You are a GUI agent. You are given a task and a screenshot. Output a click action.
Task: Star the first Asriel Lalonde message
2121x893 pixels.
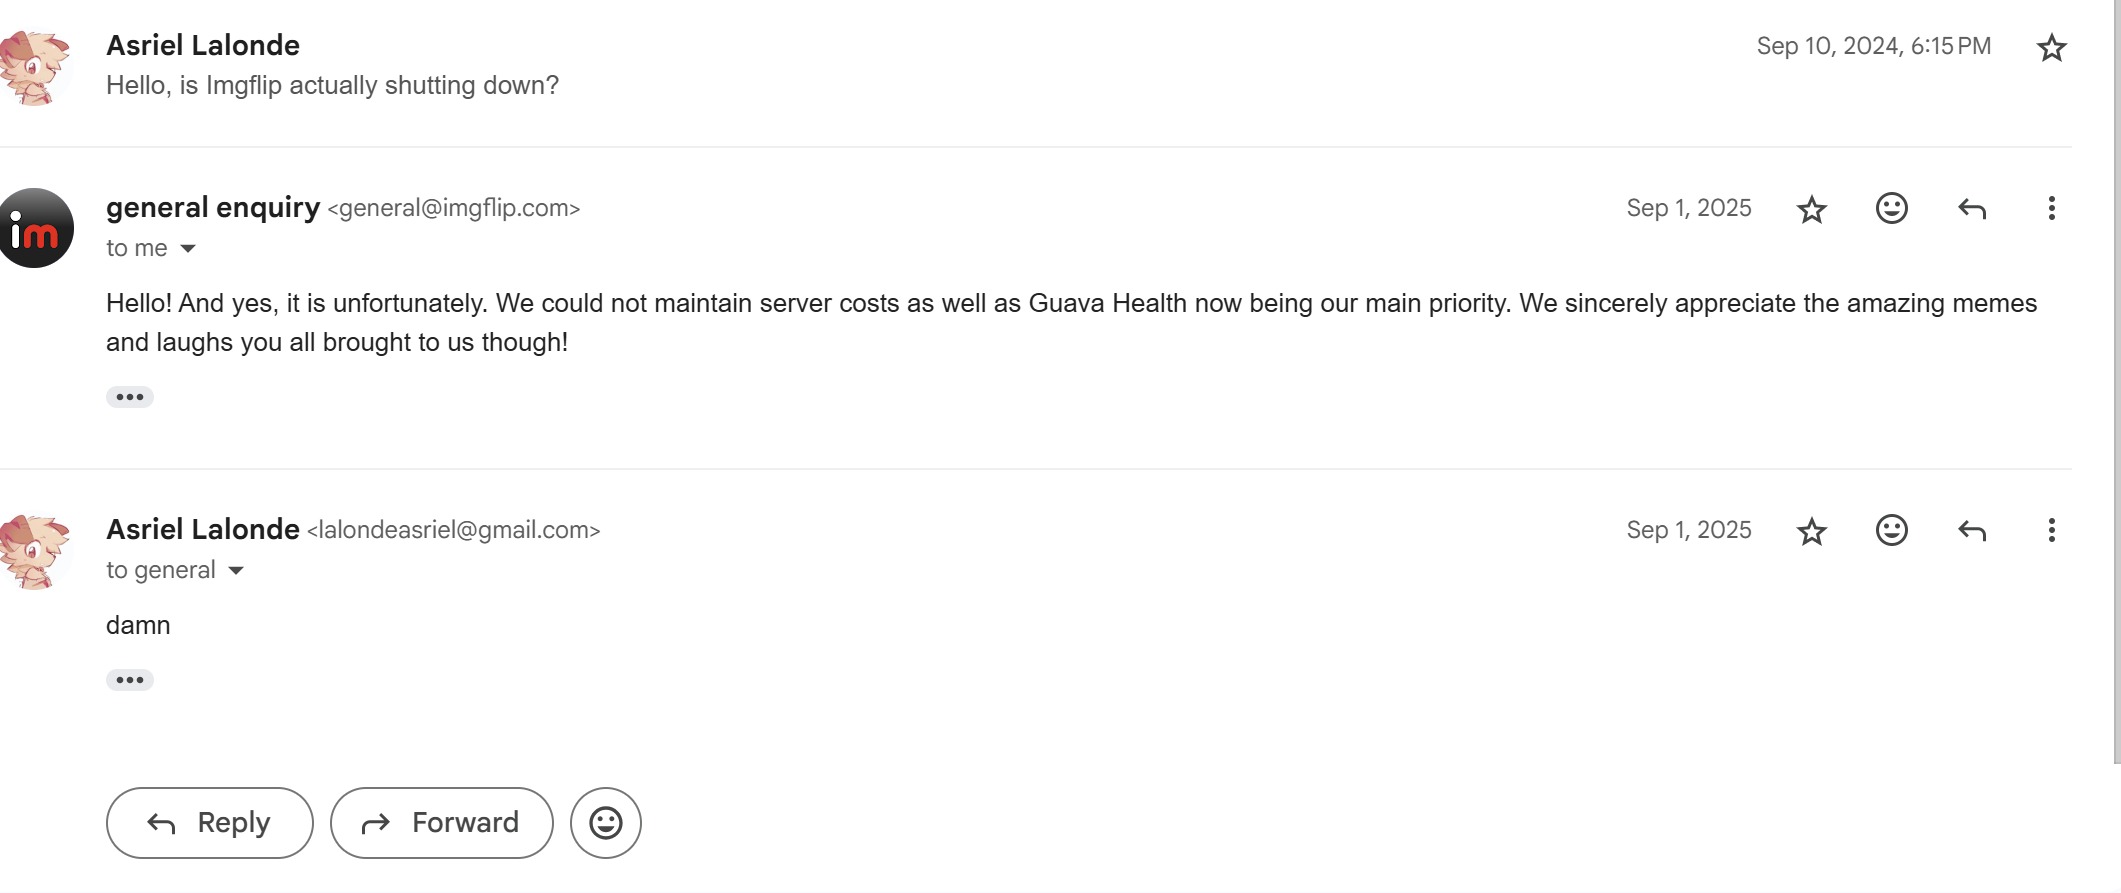click(x=2051, y=47)
